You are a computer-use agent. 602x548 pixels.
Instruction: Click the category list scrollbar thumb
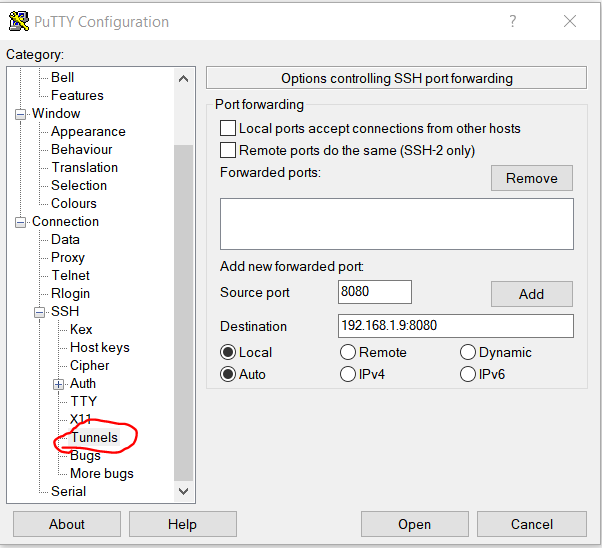click(x=184, y=313)
